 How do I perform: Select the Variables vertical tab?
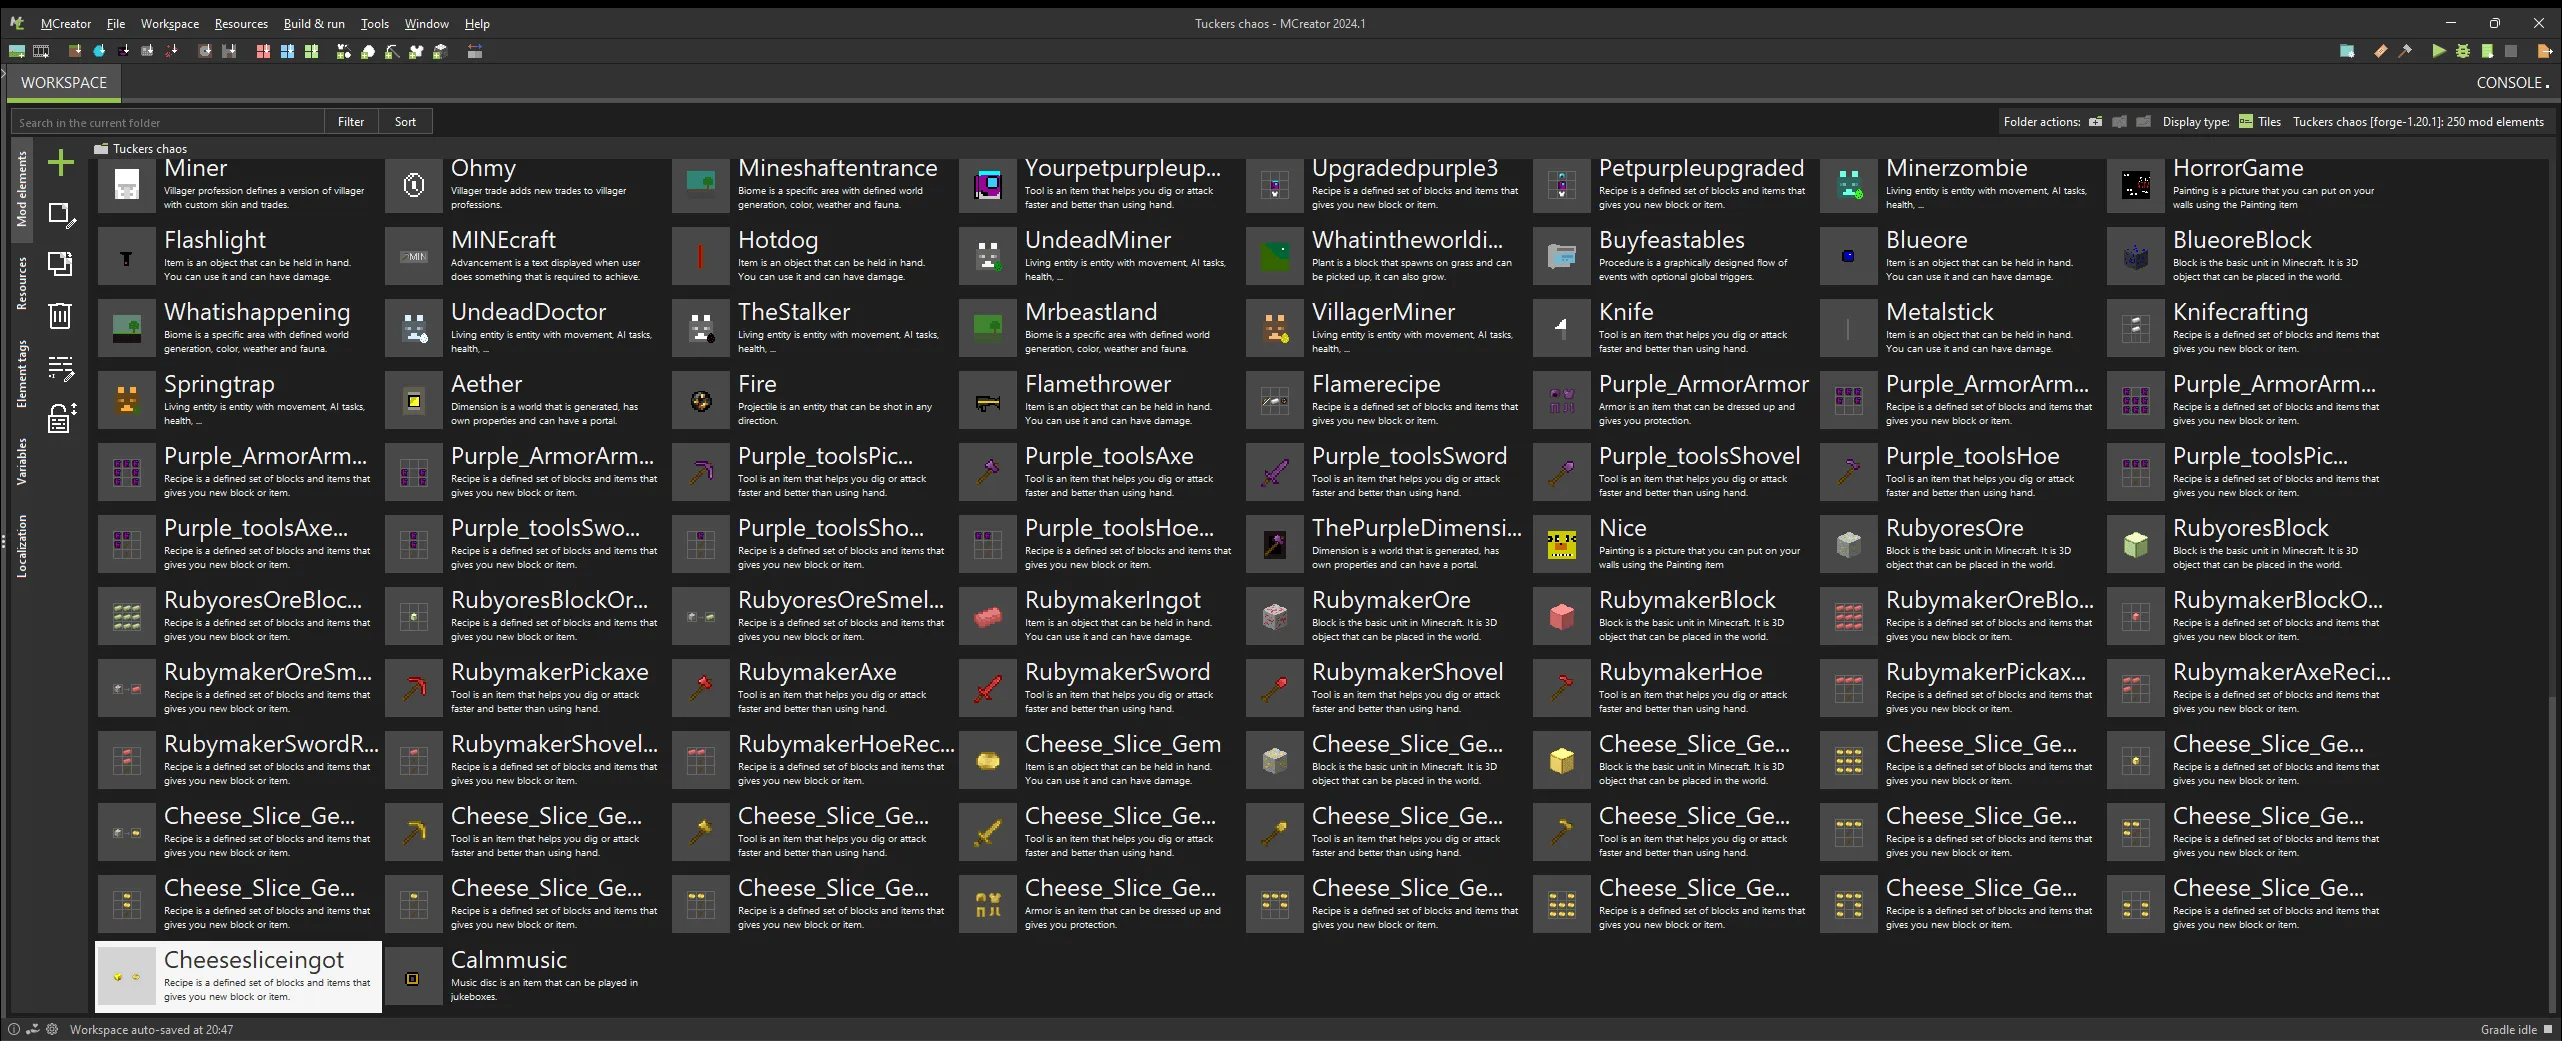21,461
